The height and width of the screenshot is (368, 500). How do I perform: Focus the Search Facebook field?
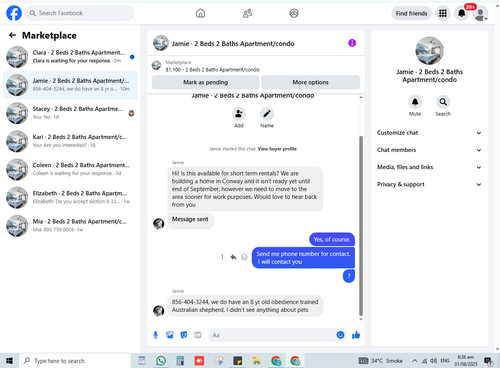click(x=80, y=13)
